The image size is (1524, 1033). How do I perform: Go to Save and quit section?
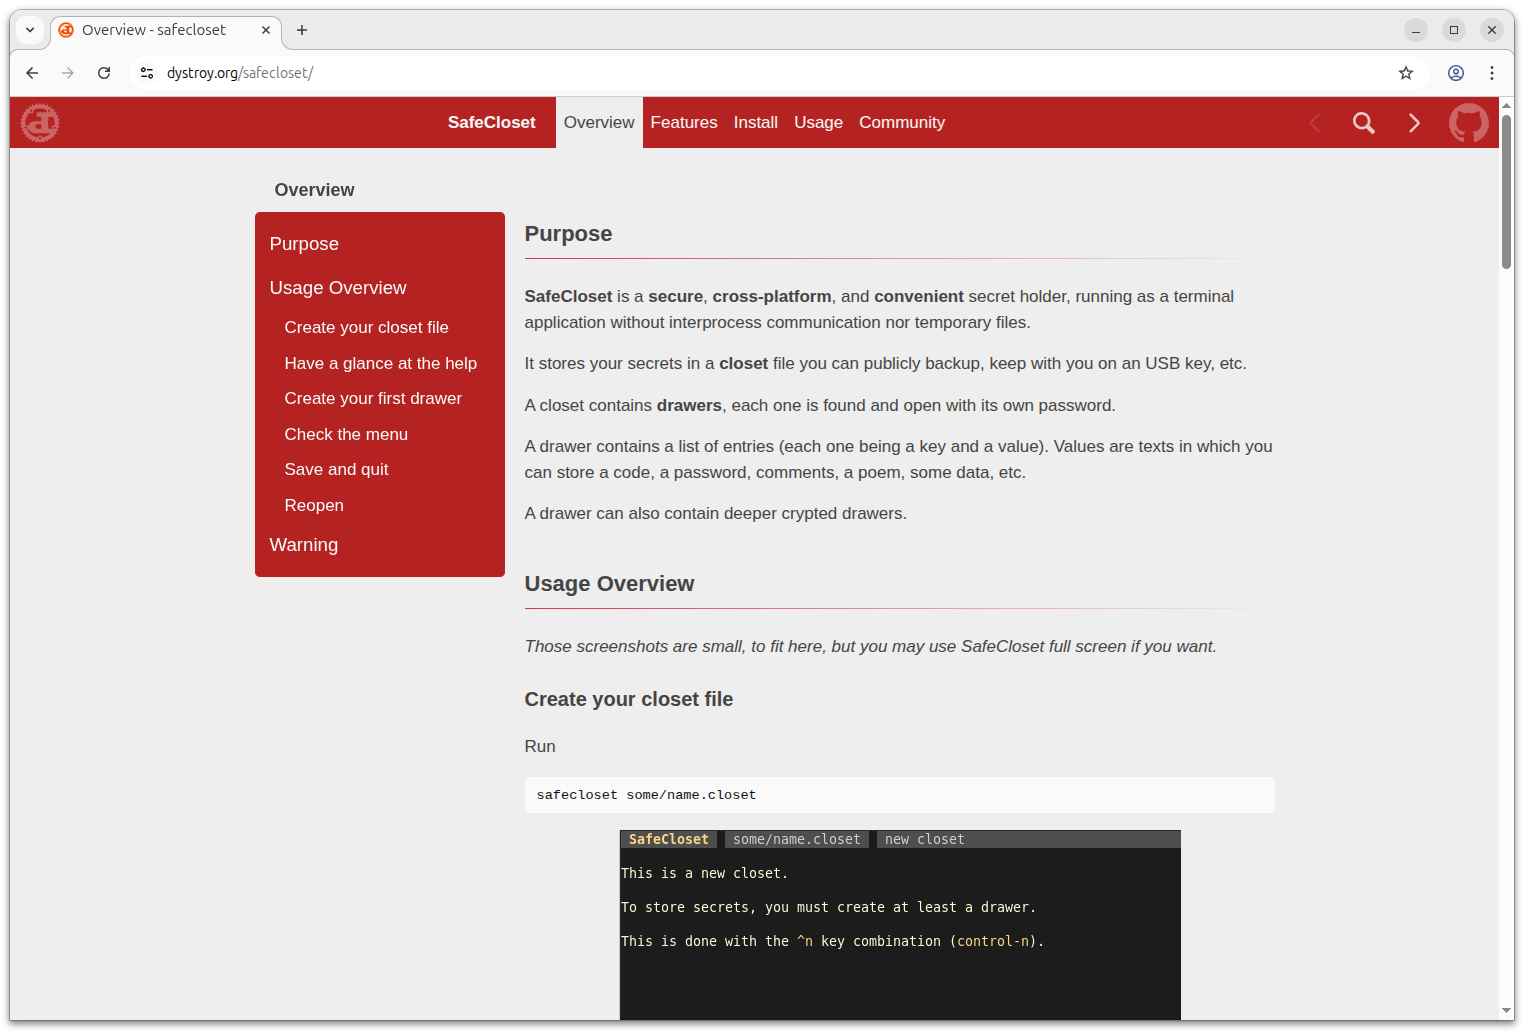(x=336, y=470)
